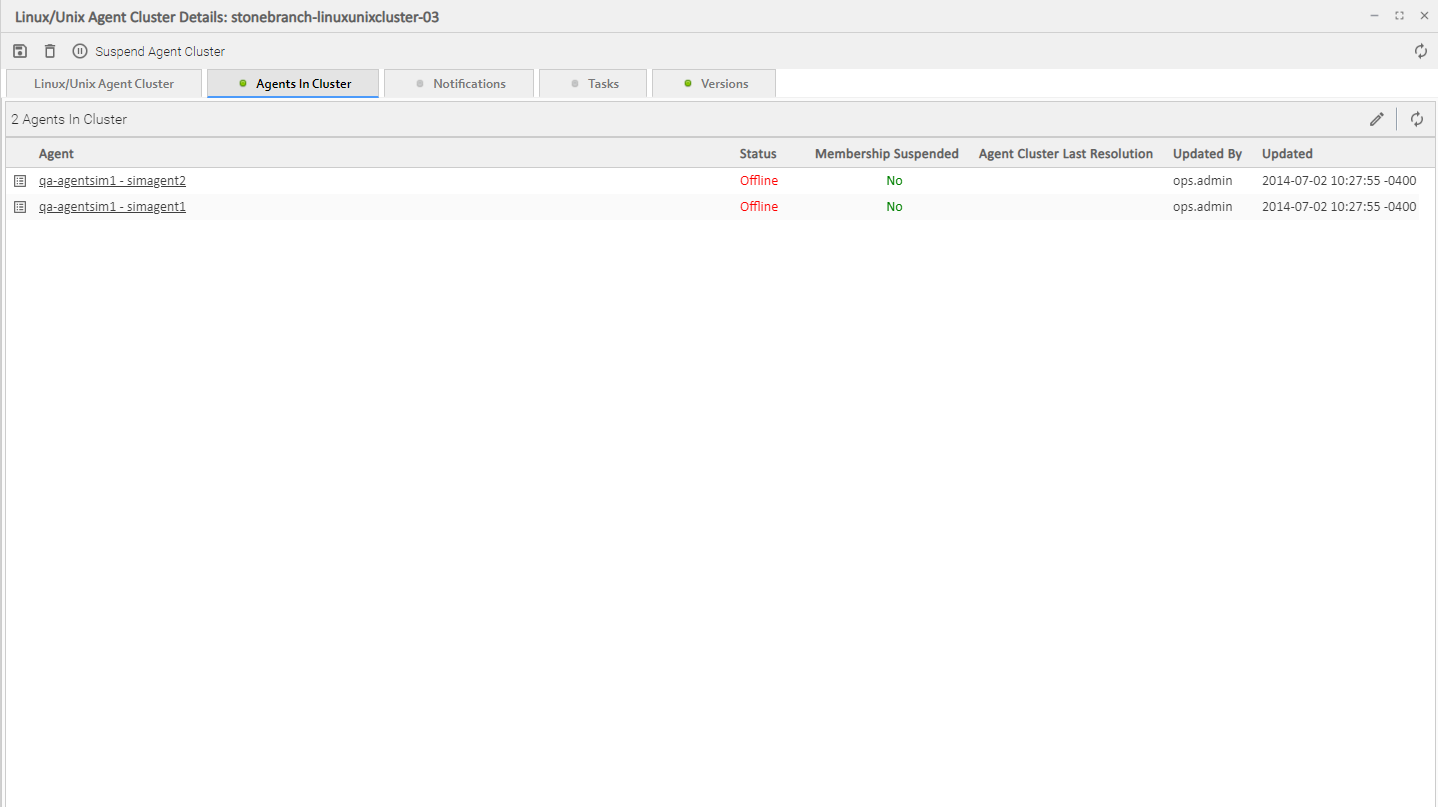Refresh the agent cluster details window
The width and height of the screenshot is (1438, 807).
pos(1421,51)
